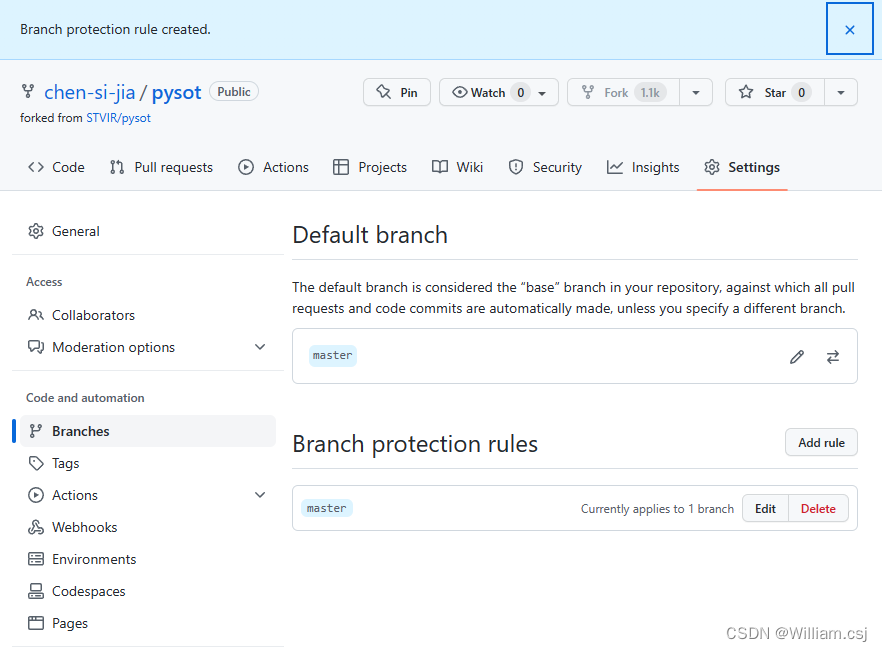Expand the sidebar Actions chevron

(260, 495)
